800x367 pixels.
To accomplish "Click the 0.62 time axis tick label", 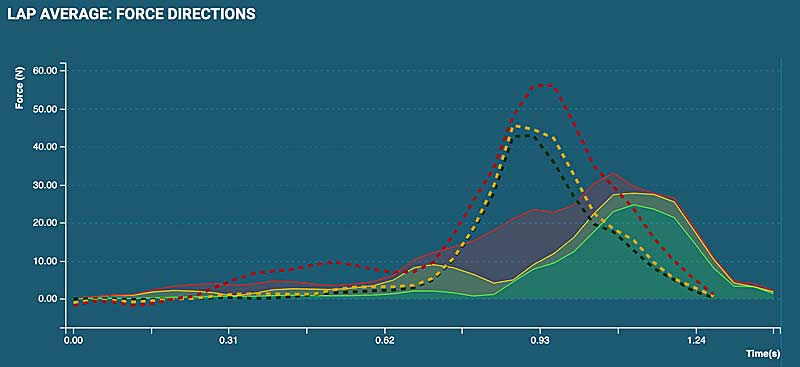I will 385,340.
